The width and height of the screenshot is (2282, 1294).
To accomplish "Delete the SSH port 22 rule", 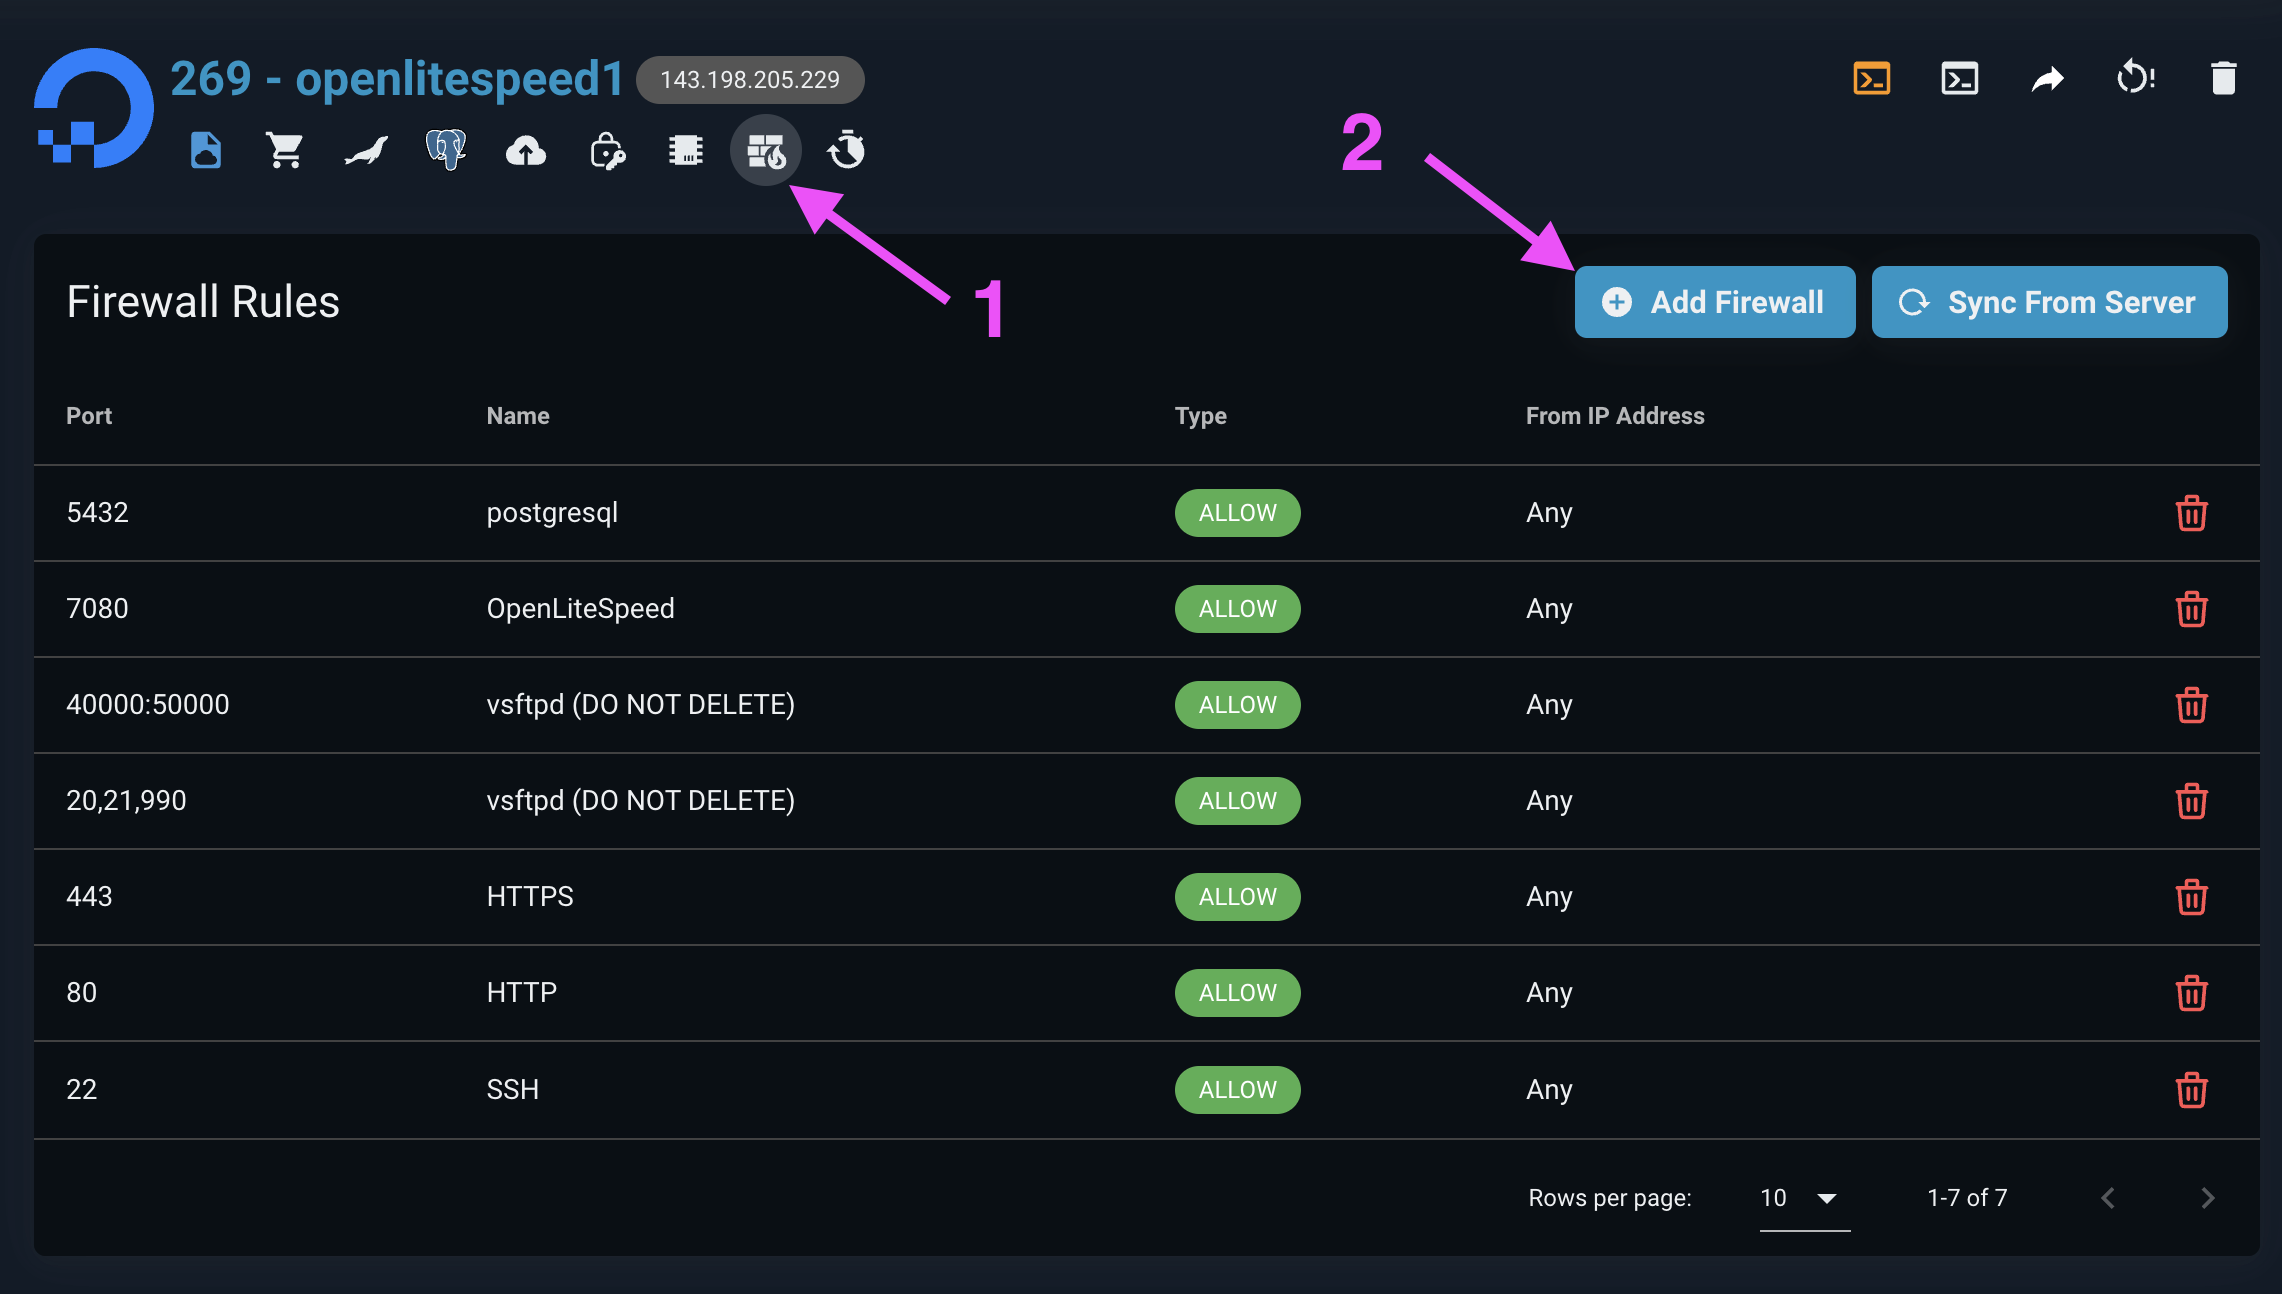I will (2192, 1089).
